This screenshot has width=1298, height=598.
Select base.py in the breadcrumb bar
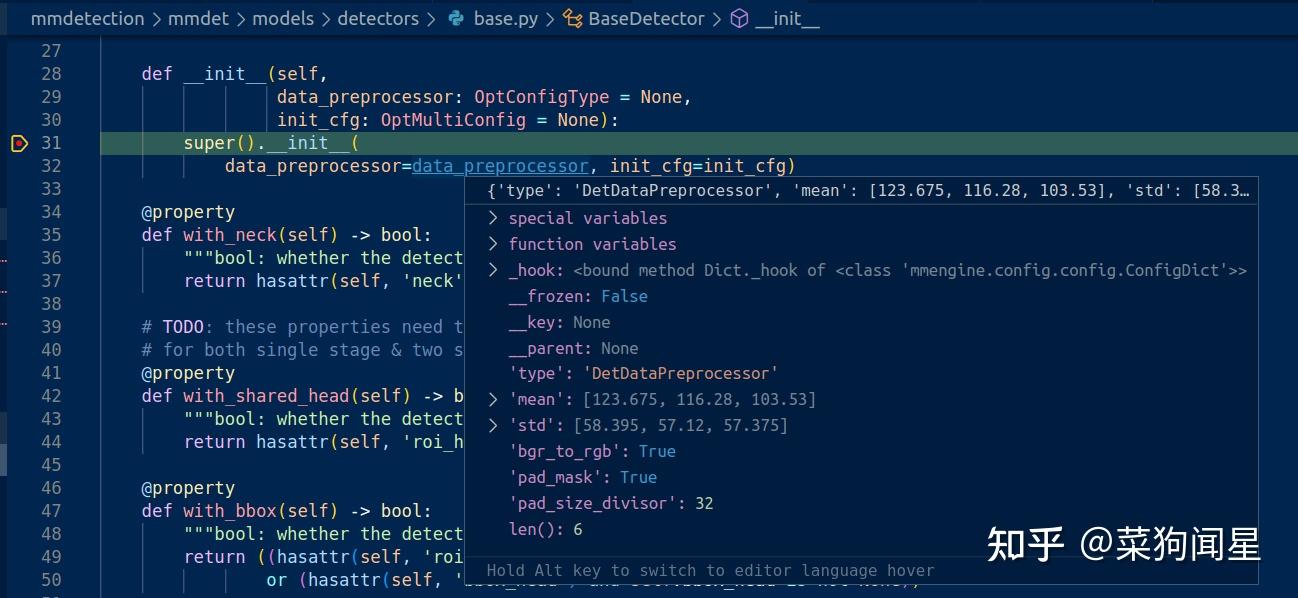tap(505, 18)
